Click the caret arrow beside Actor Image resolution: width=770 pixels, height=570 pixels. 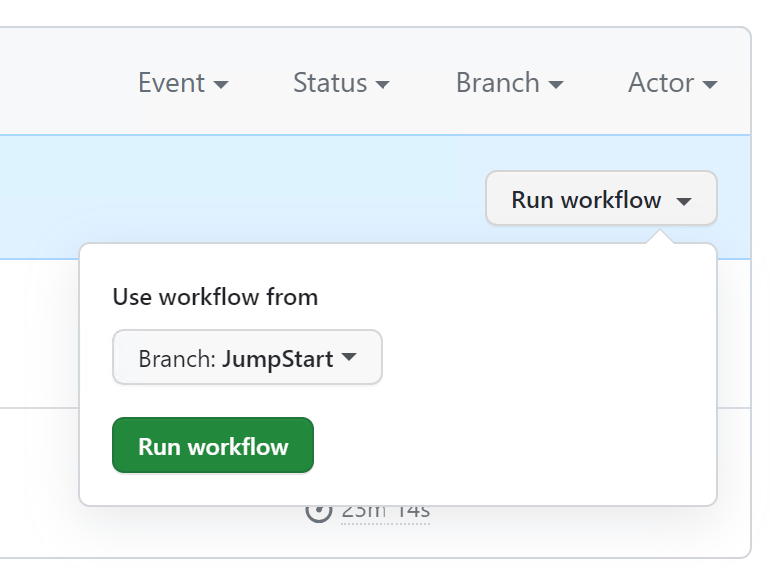click(710, 85)
